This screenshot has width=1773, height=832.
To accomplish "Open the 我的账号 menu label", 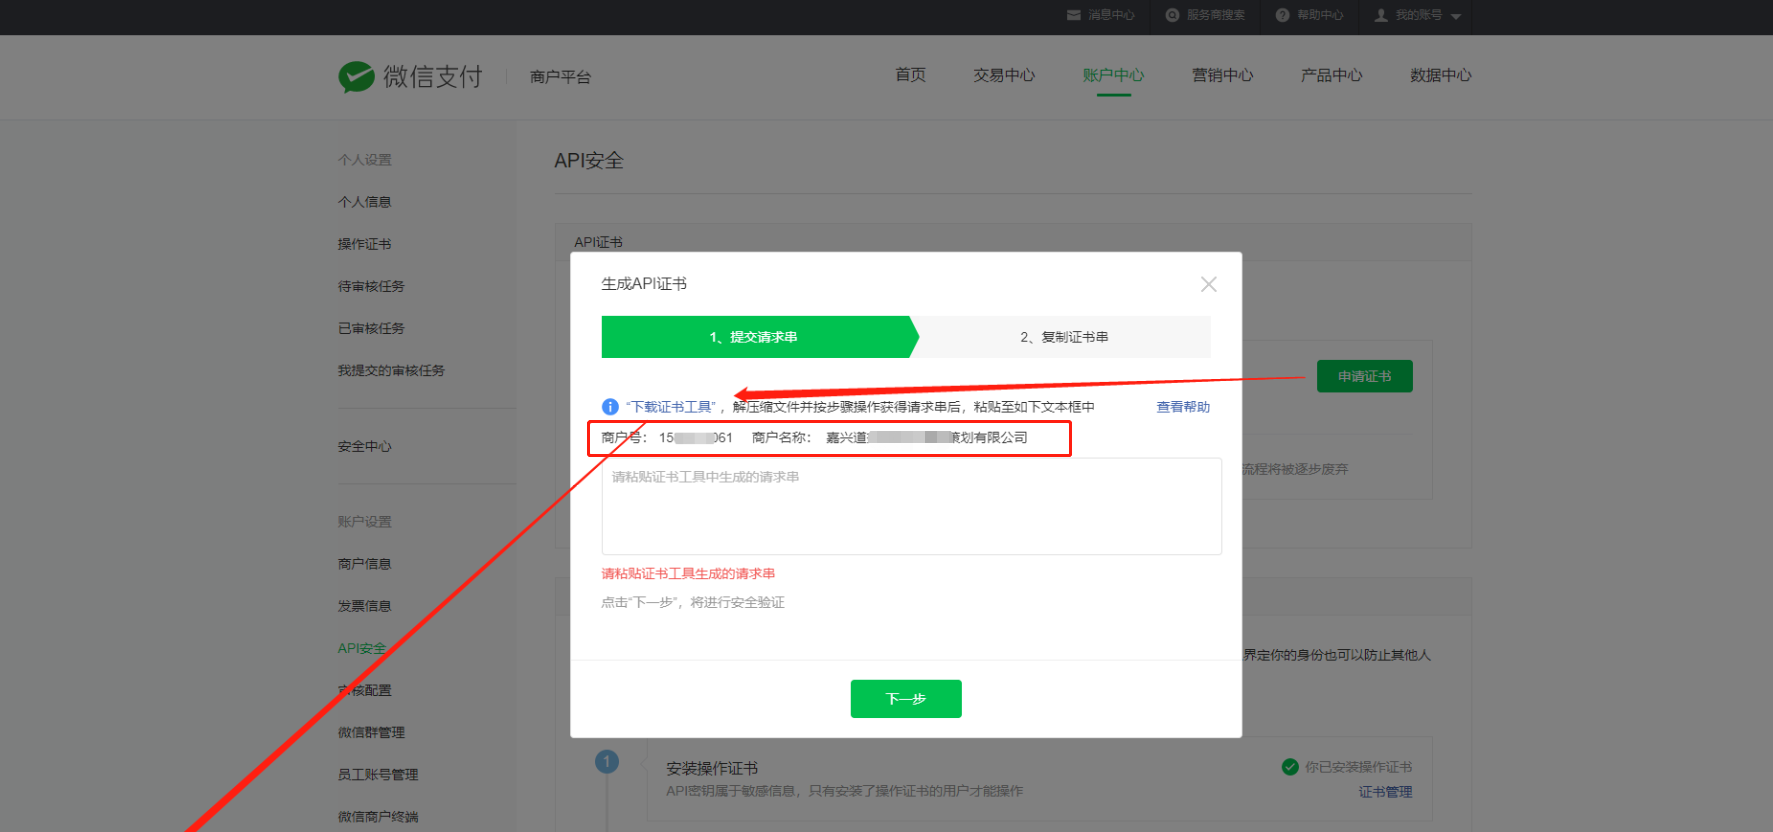I will point(1419,15).
